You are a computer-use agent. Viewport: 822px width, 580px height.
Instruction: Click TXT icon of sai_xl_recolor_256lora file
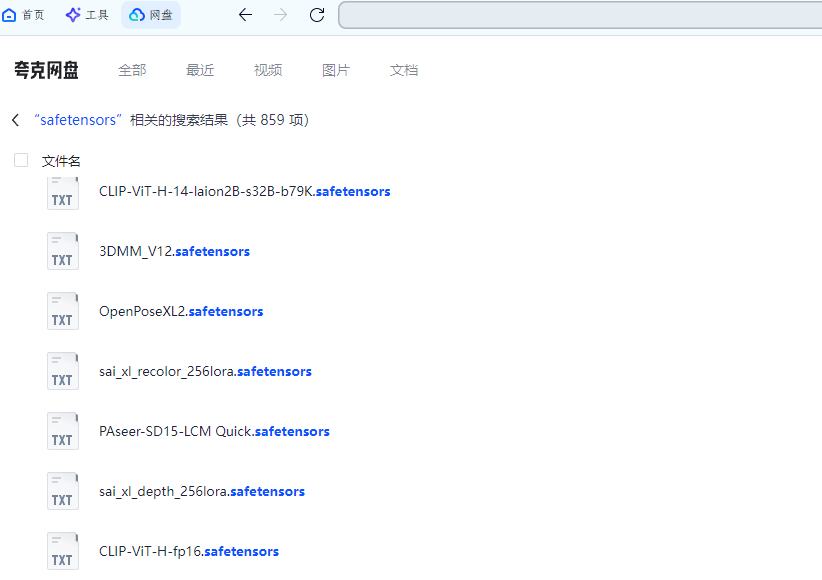[x=63, y=371]
